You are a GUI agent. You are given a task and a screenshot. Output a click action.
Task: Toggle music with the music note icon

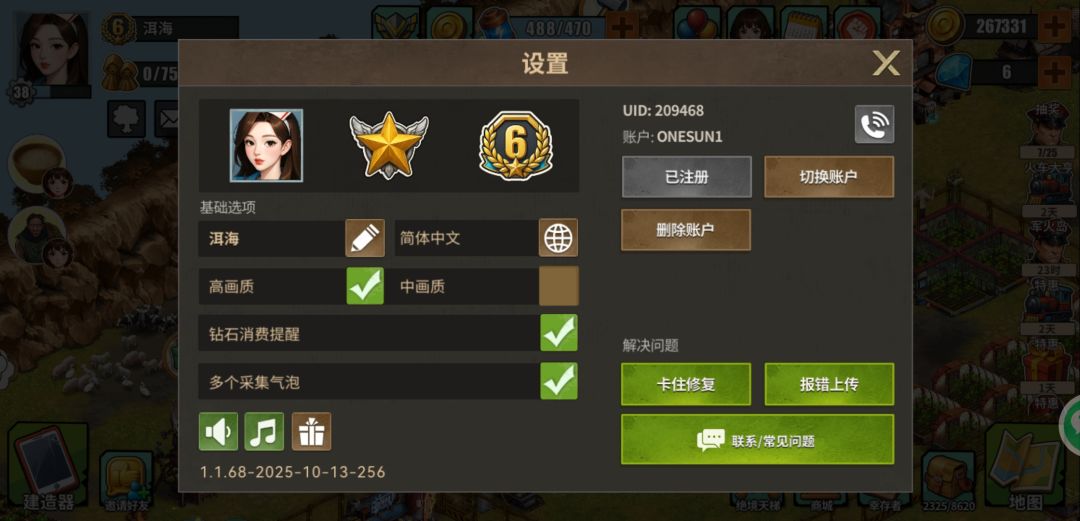(x=264, y=431)
